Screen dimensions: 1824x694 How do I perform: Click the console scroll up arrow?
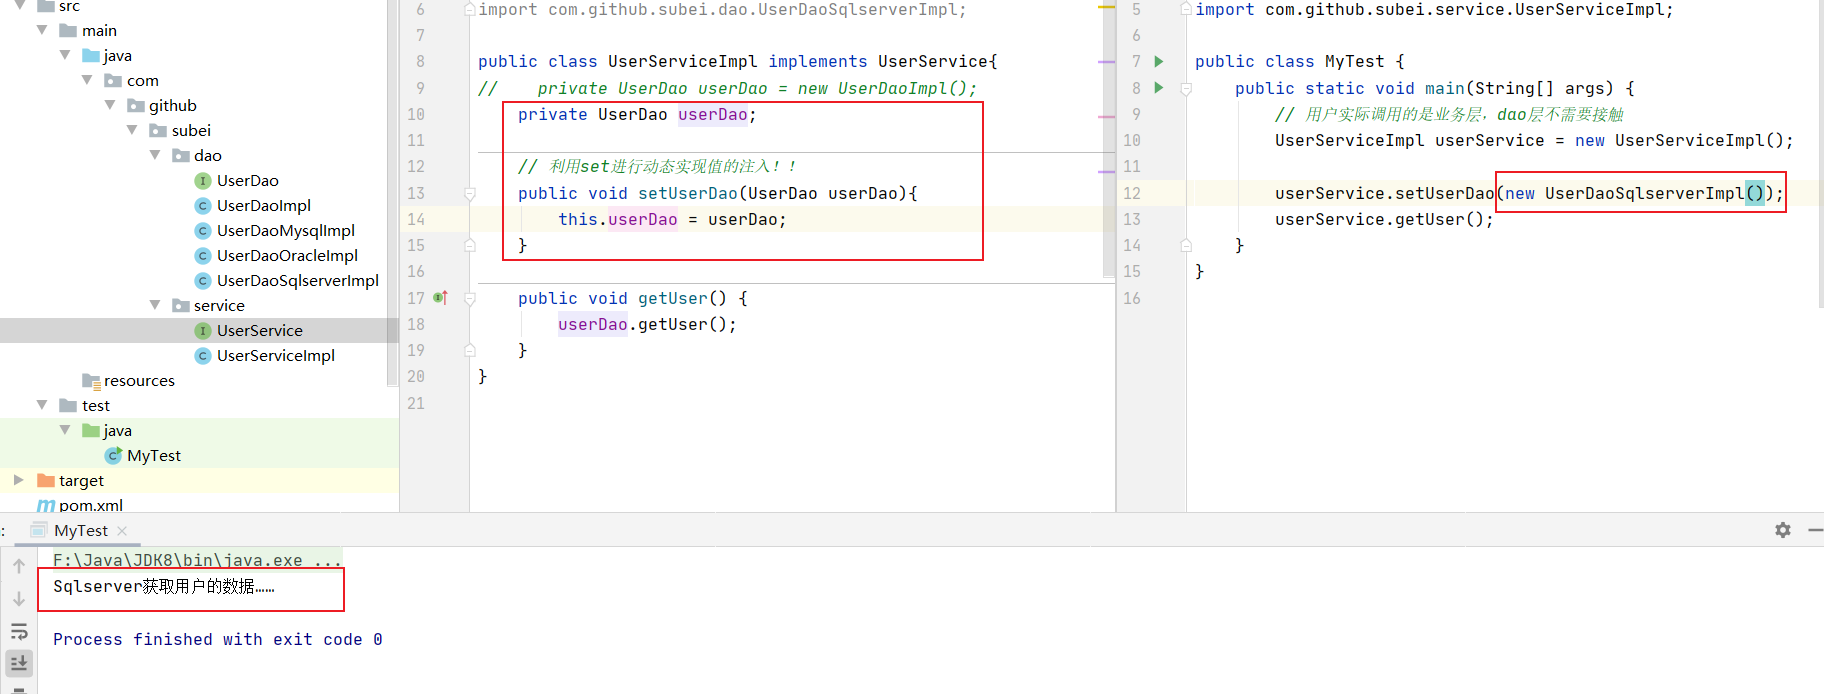pyautogui.click(x=19, y=566)
